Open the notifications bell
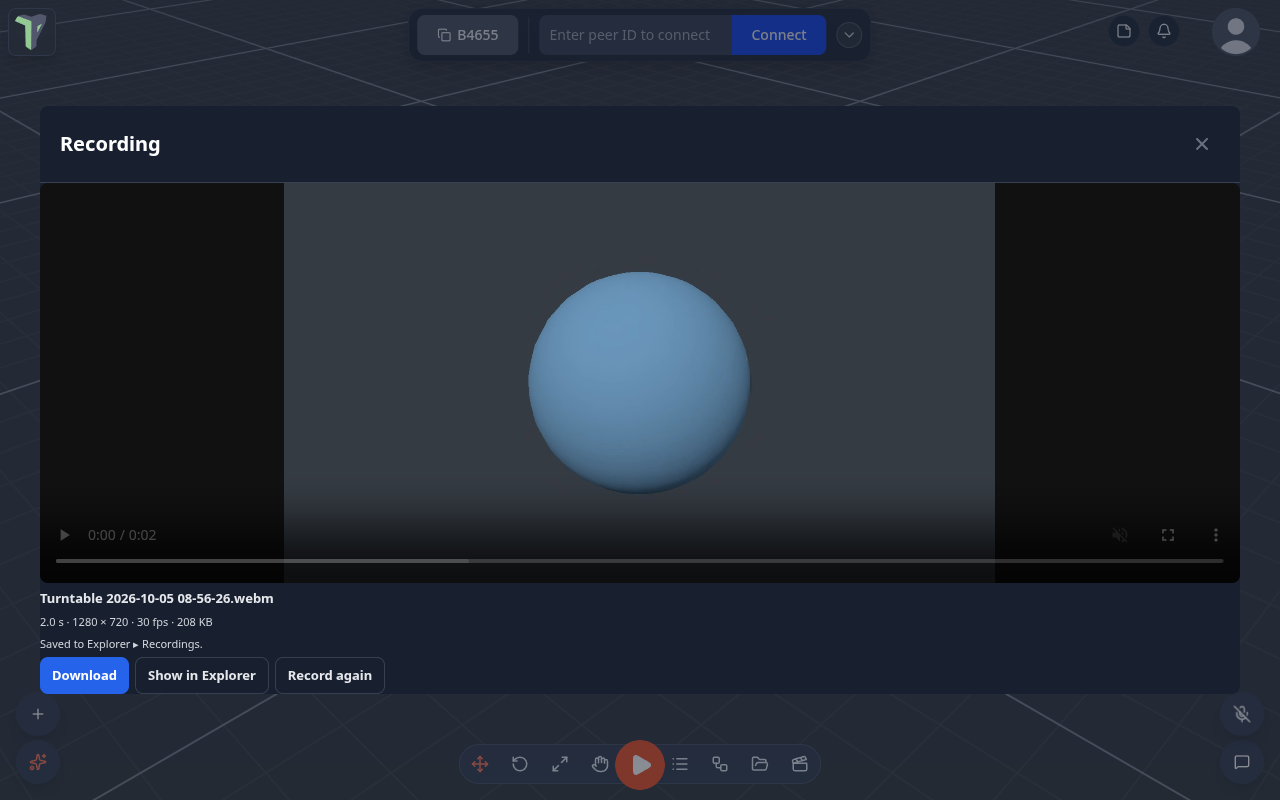This screenshot has width=1280, height=800. coord(1164,31)
